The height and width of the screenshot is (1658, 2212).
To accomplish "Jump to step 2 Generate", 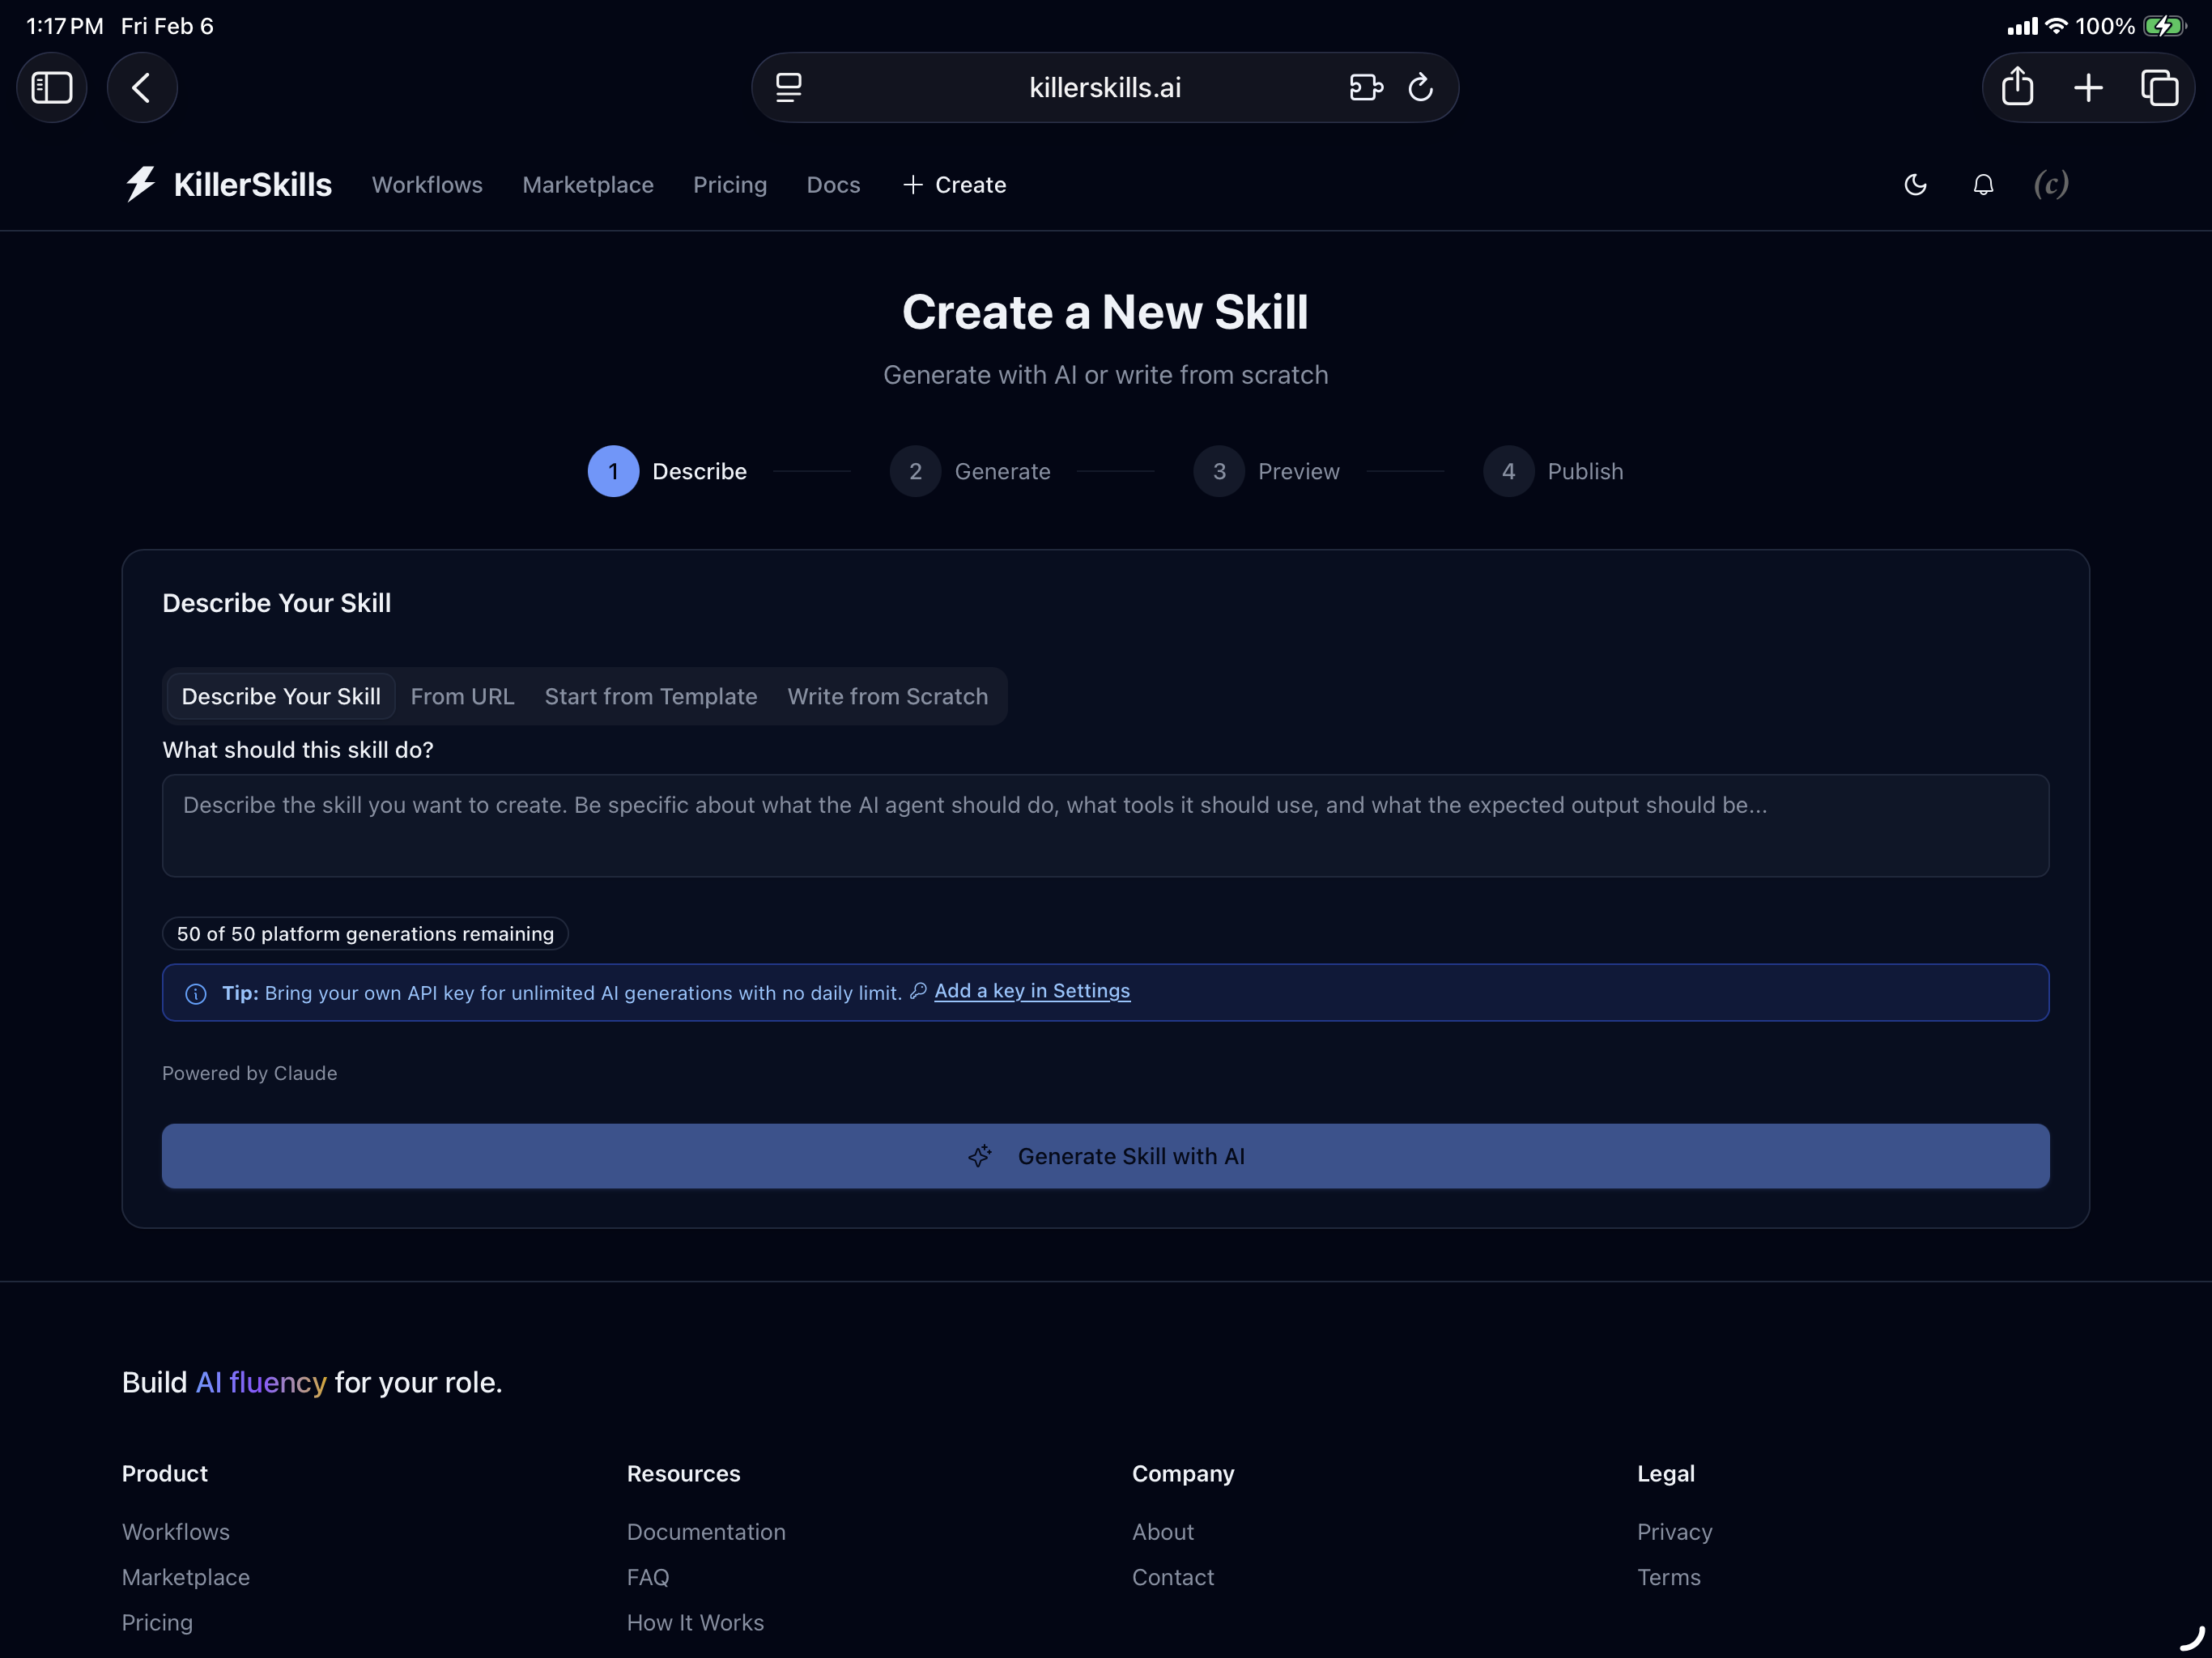I will pyautogui.click(x=915, y=471).
